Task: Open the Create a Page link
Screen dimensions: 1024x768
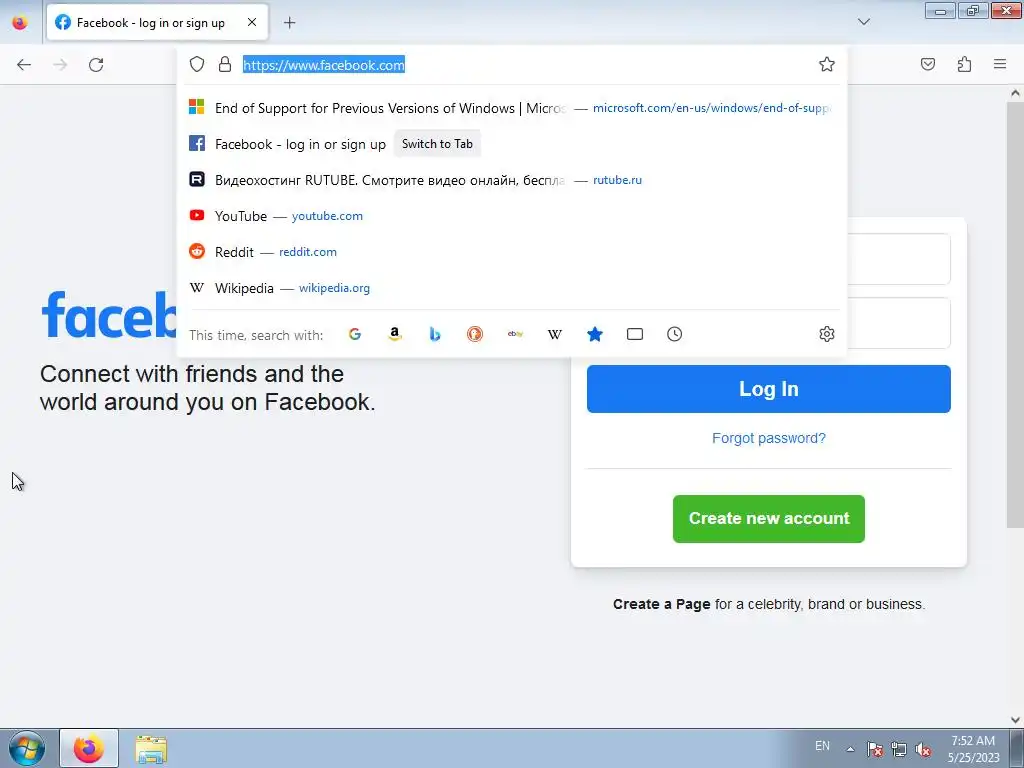Action: 661,604
